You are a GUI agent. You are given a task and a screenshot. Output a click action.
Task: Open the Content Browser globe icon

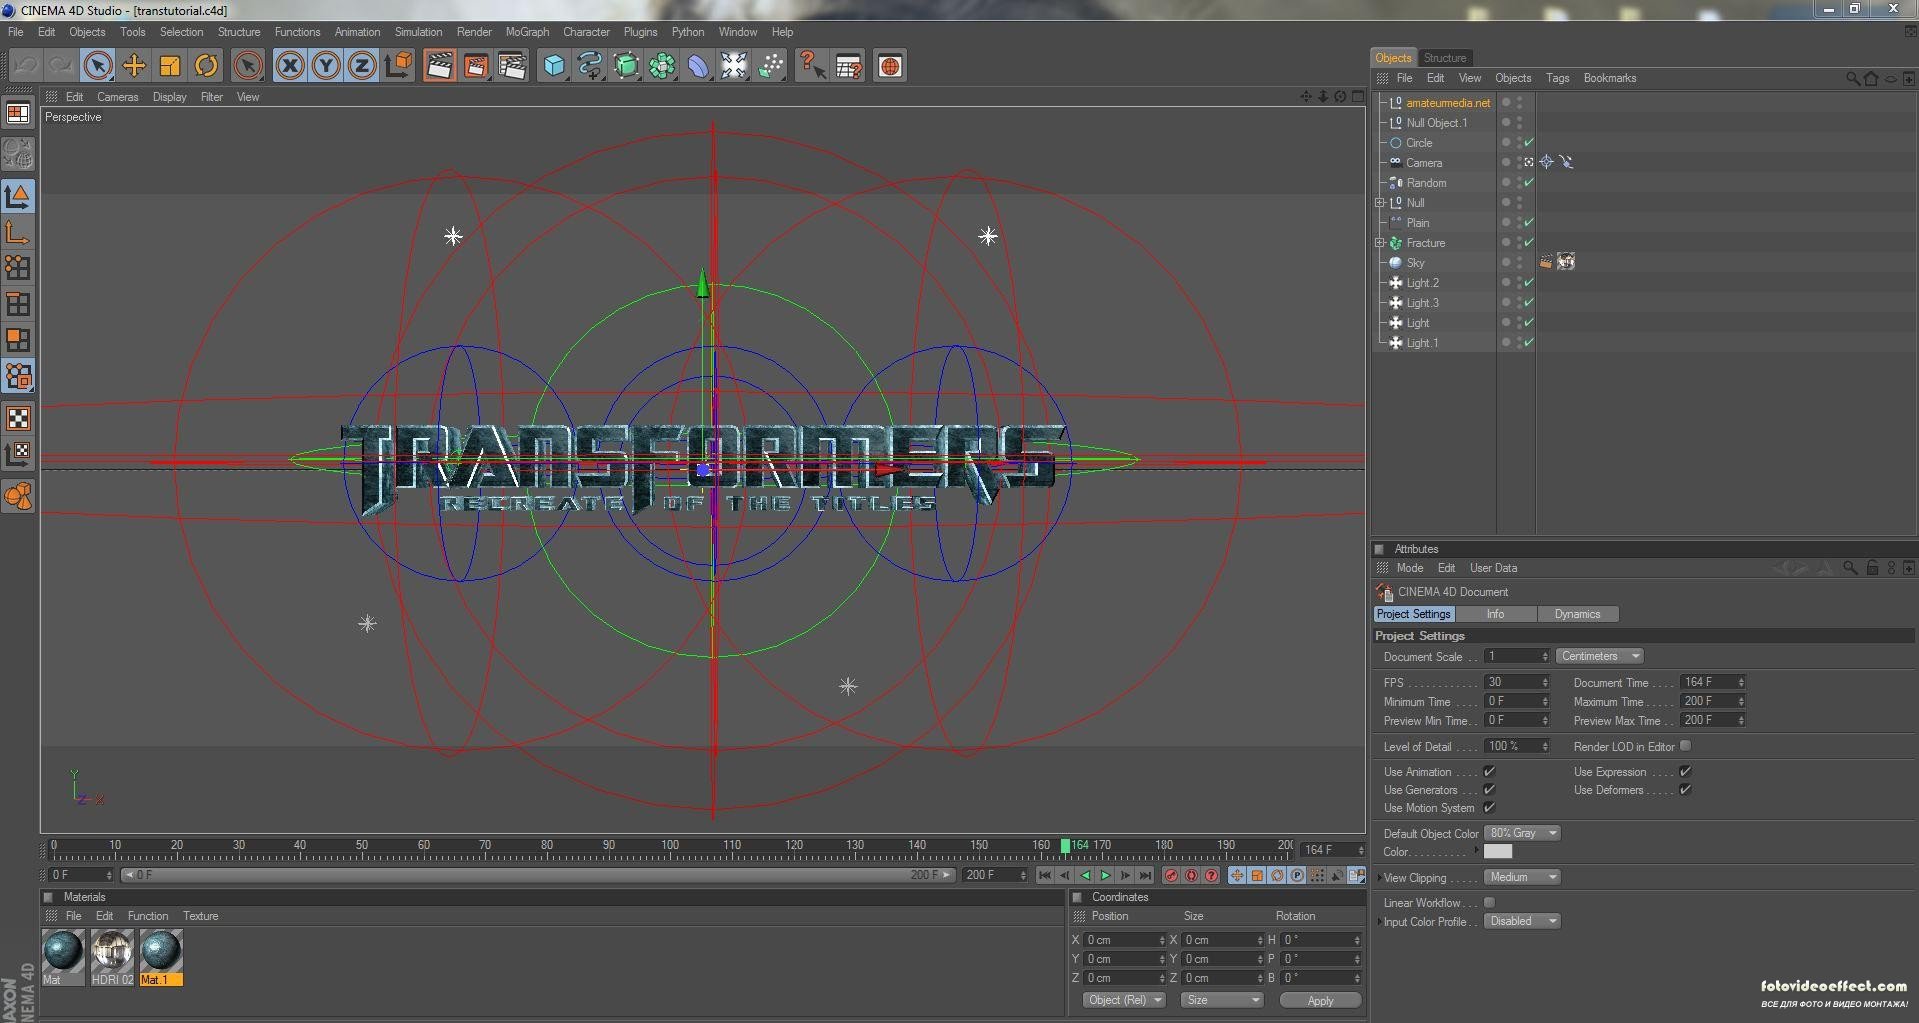[890, 66]
